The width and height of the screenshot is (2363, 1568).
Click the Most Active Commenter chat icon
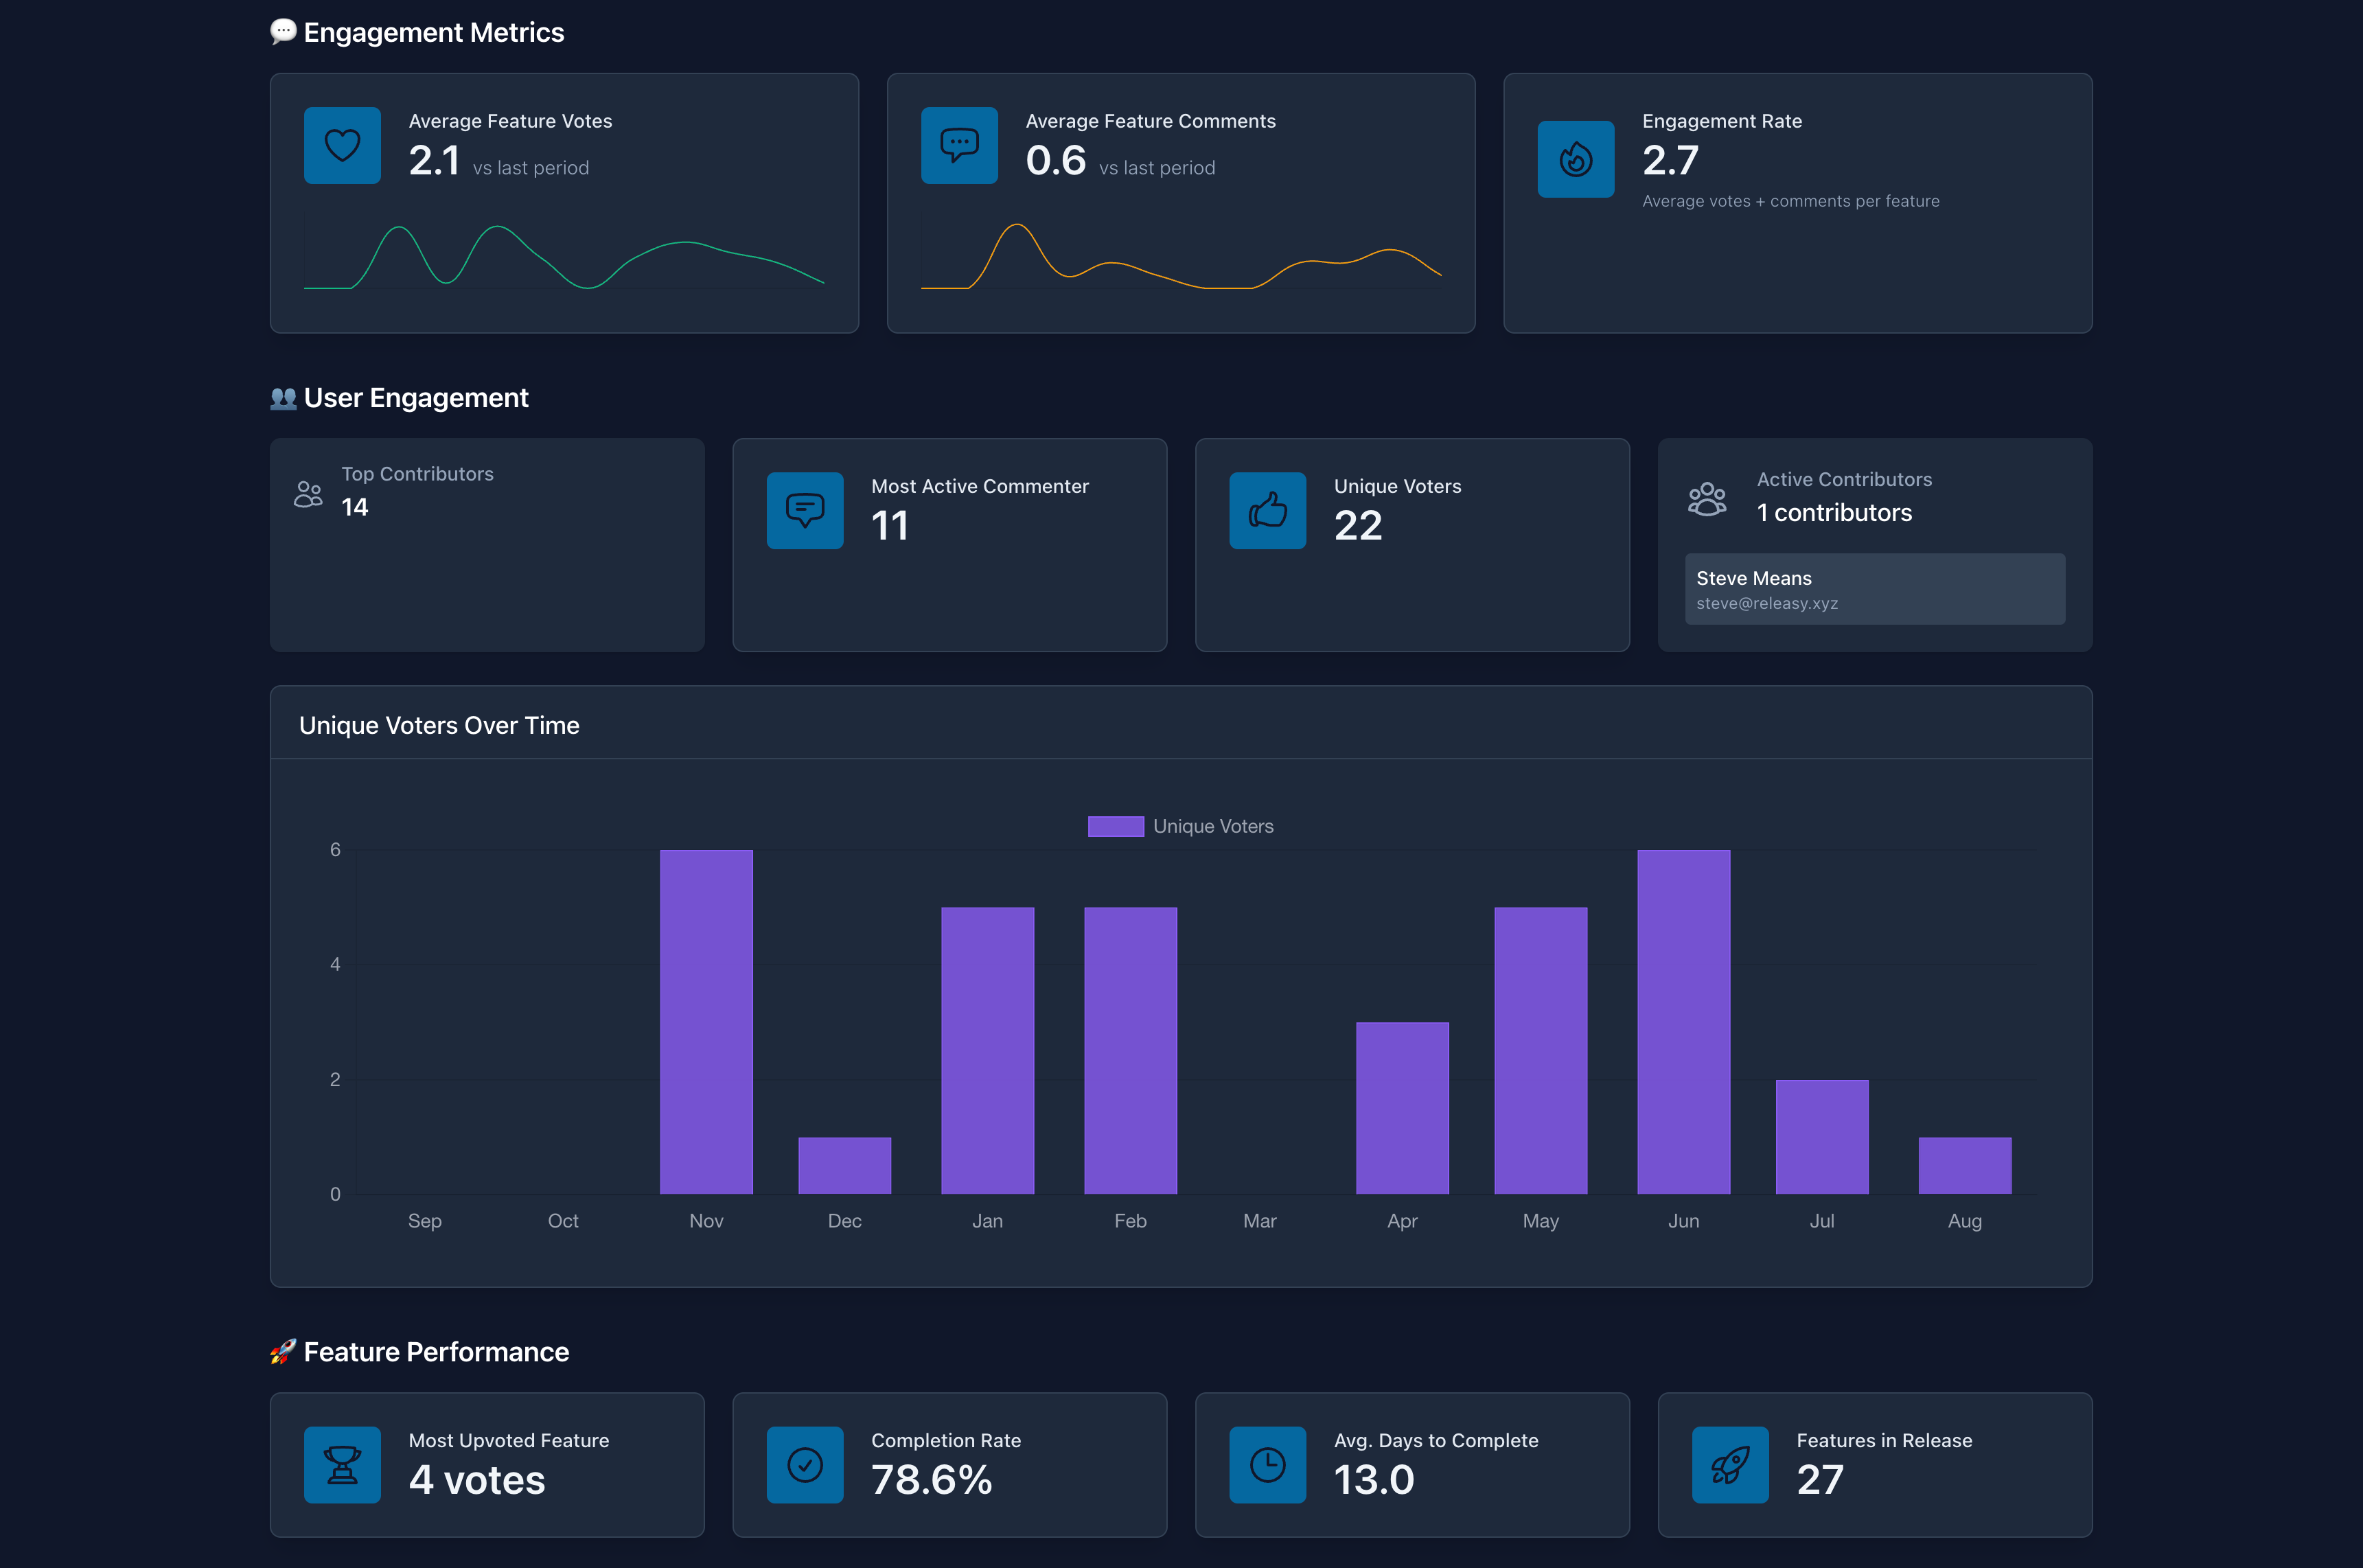[x=804, y=510]
